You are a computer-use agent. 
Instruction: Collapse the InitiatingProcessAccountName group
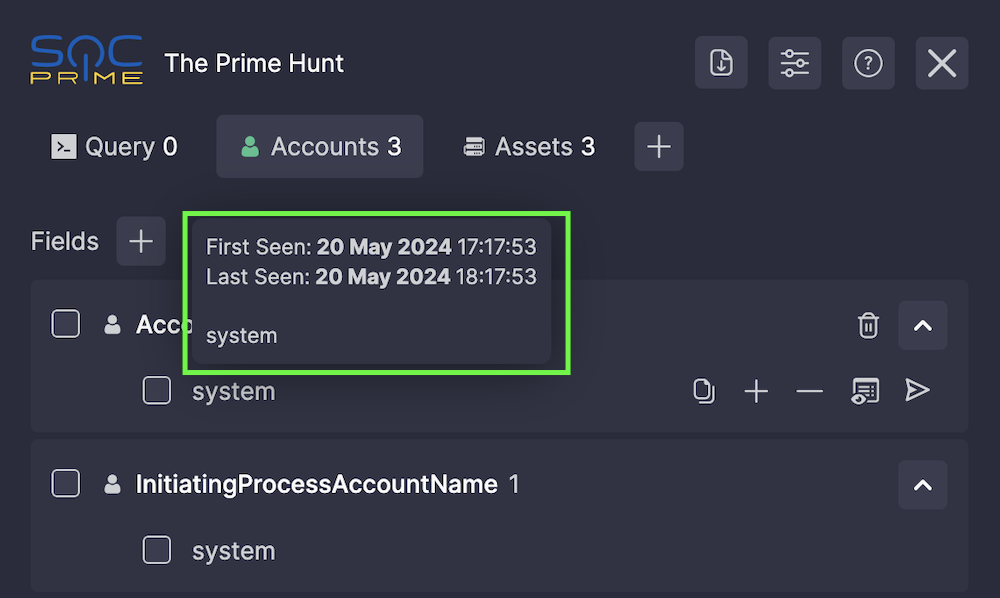coord(922,485)
